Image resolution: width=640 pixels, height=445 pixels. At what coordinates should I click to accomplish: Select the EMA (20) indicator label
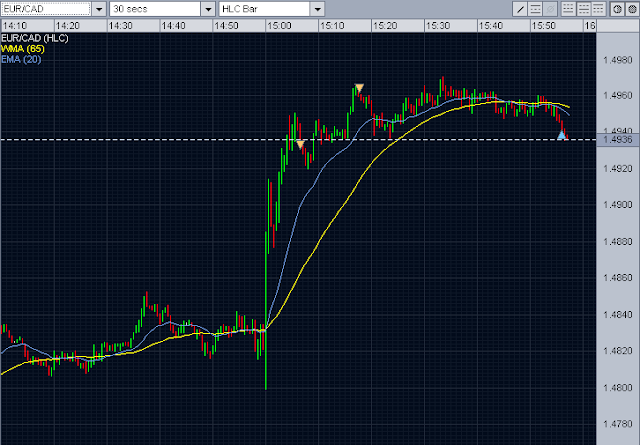(x=21, y=59)
